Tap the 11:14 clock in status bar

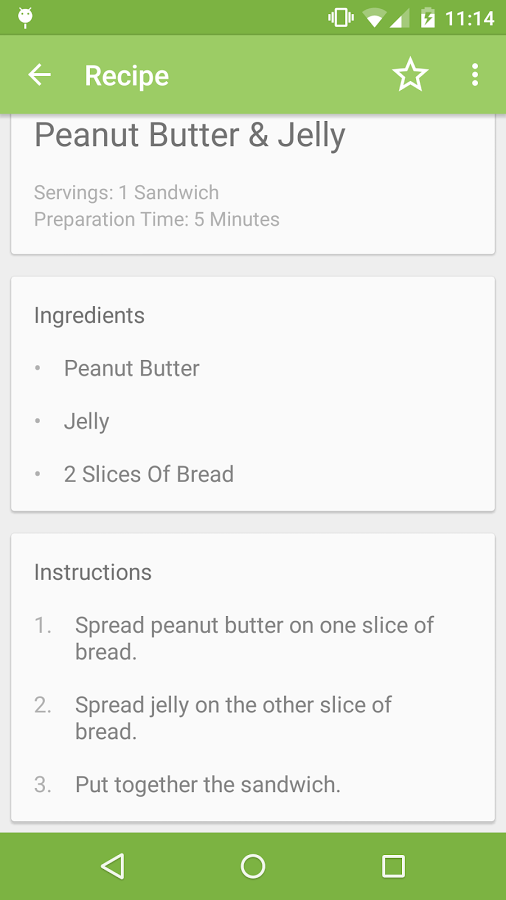pyautogui.click(x=470, y=18)
